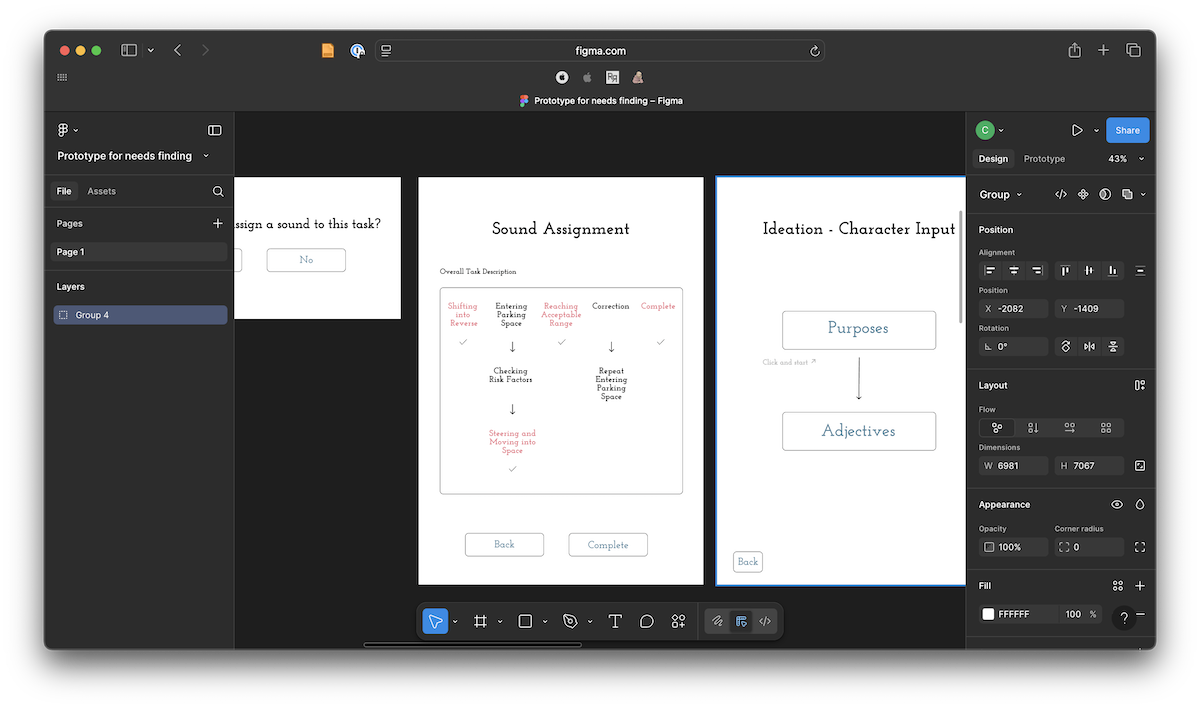Click the white FFFFFF fill swatch
The width and height of the screenshot is (1200, 708).
989,614
